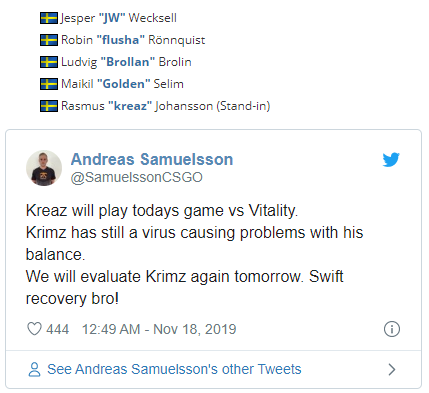Expand the chevron arrow for other Tweets
The height and width of the screenshot is (393, 429).
pyautogui.click(x=392, y=369)
